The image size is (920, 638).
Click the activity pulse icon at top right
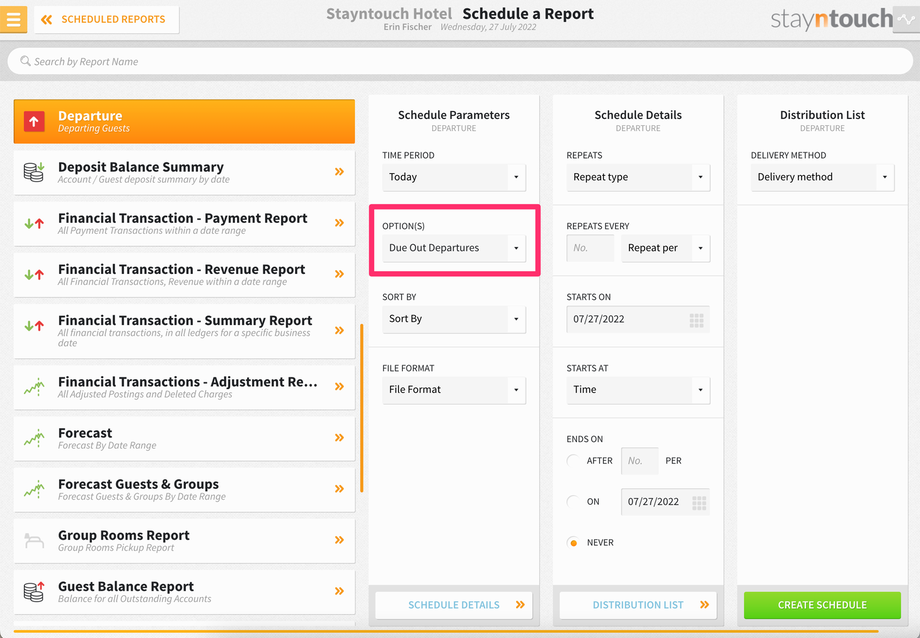point(906,19)
